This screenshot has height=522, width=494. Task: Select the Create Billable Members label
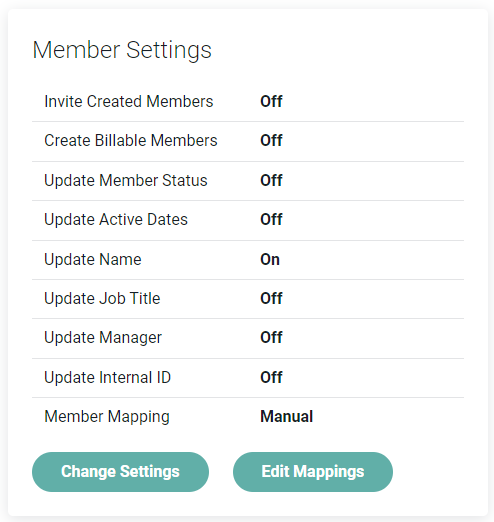point(131,140)
